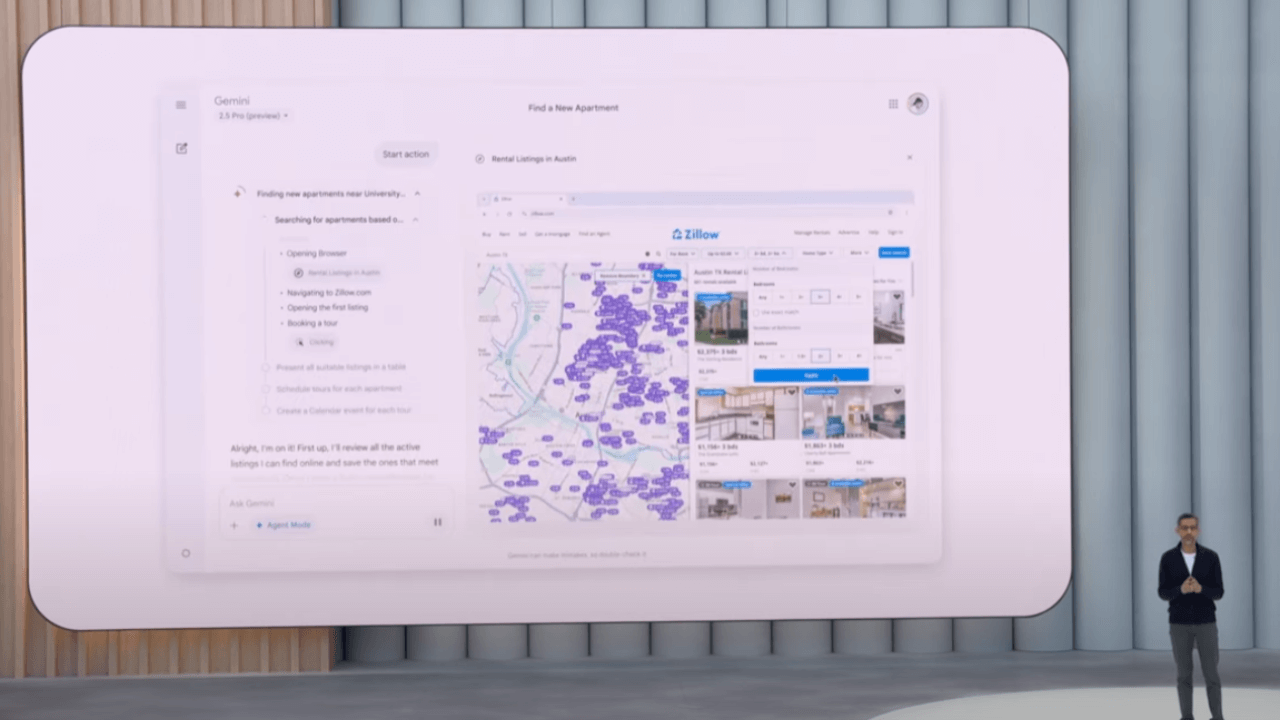Save the kitchen photo listing with its heart
Screen dimensions: 1280x720
pos(791,392)
